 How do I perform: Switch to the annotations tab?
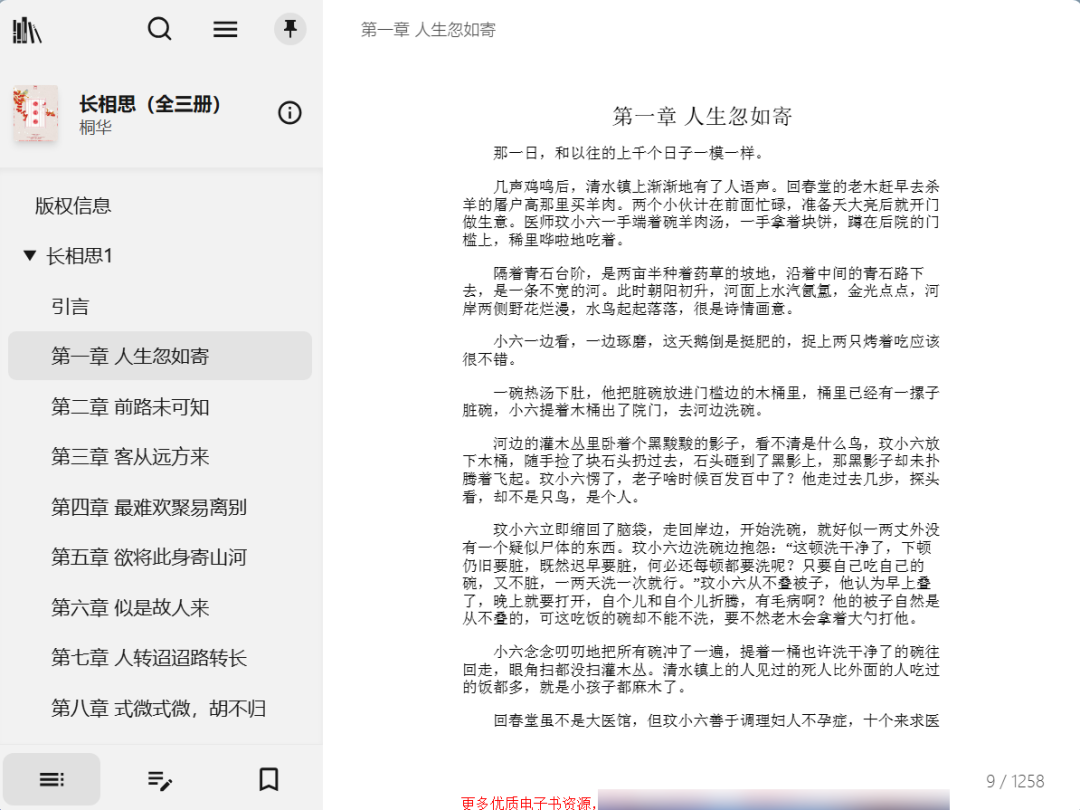(160, 780)
